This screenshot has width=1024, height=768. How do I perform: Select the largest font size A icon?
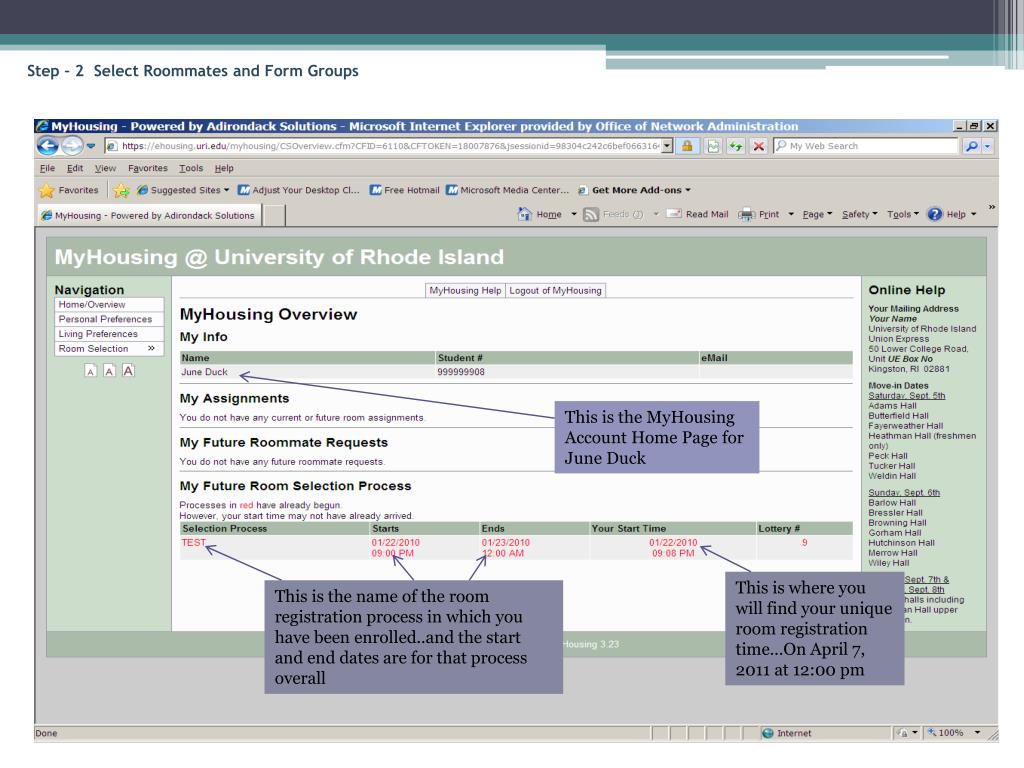click(128, 371)
